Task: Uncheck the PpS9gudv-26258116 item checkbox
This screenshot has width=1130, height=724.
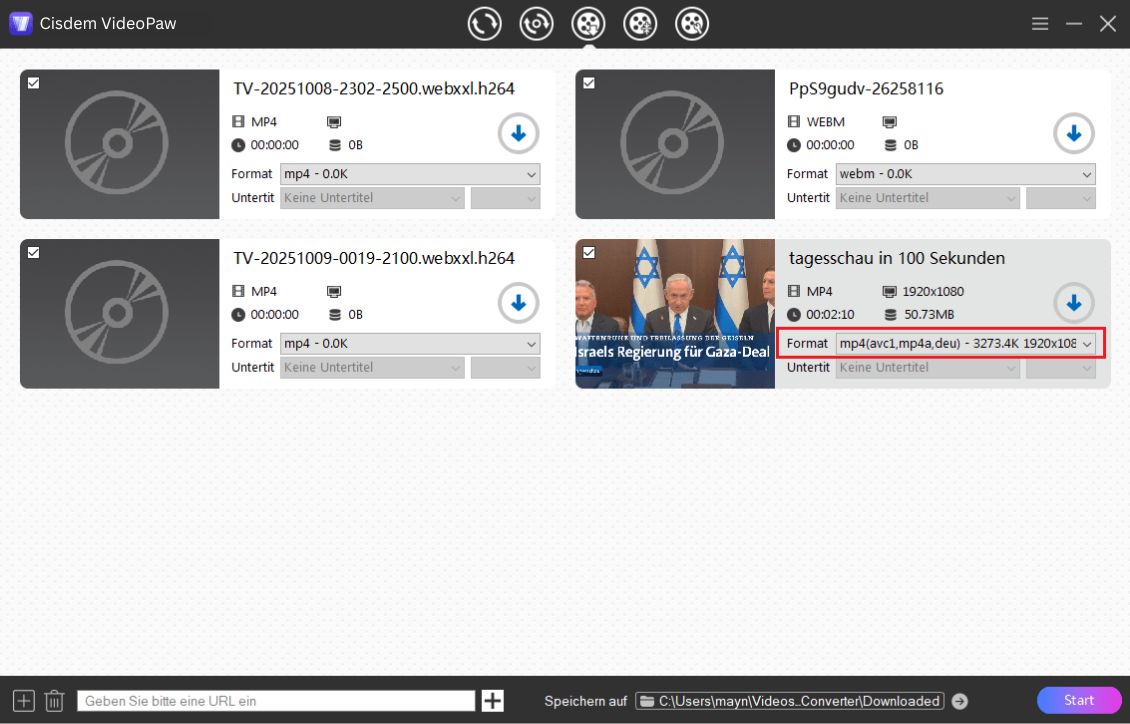Action: [588, 83]
